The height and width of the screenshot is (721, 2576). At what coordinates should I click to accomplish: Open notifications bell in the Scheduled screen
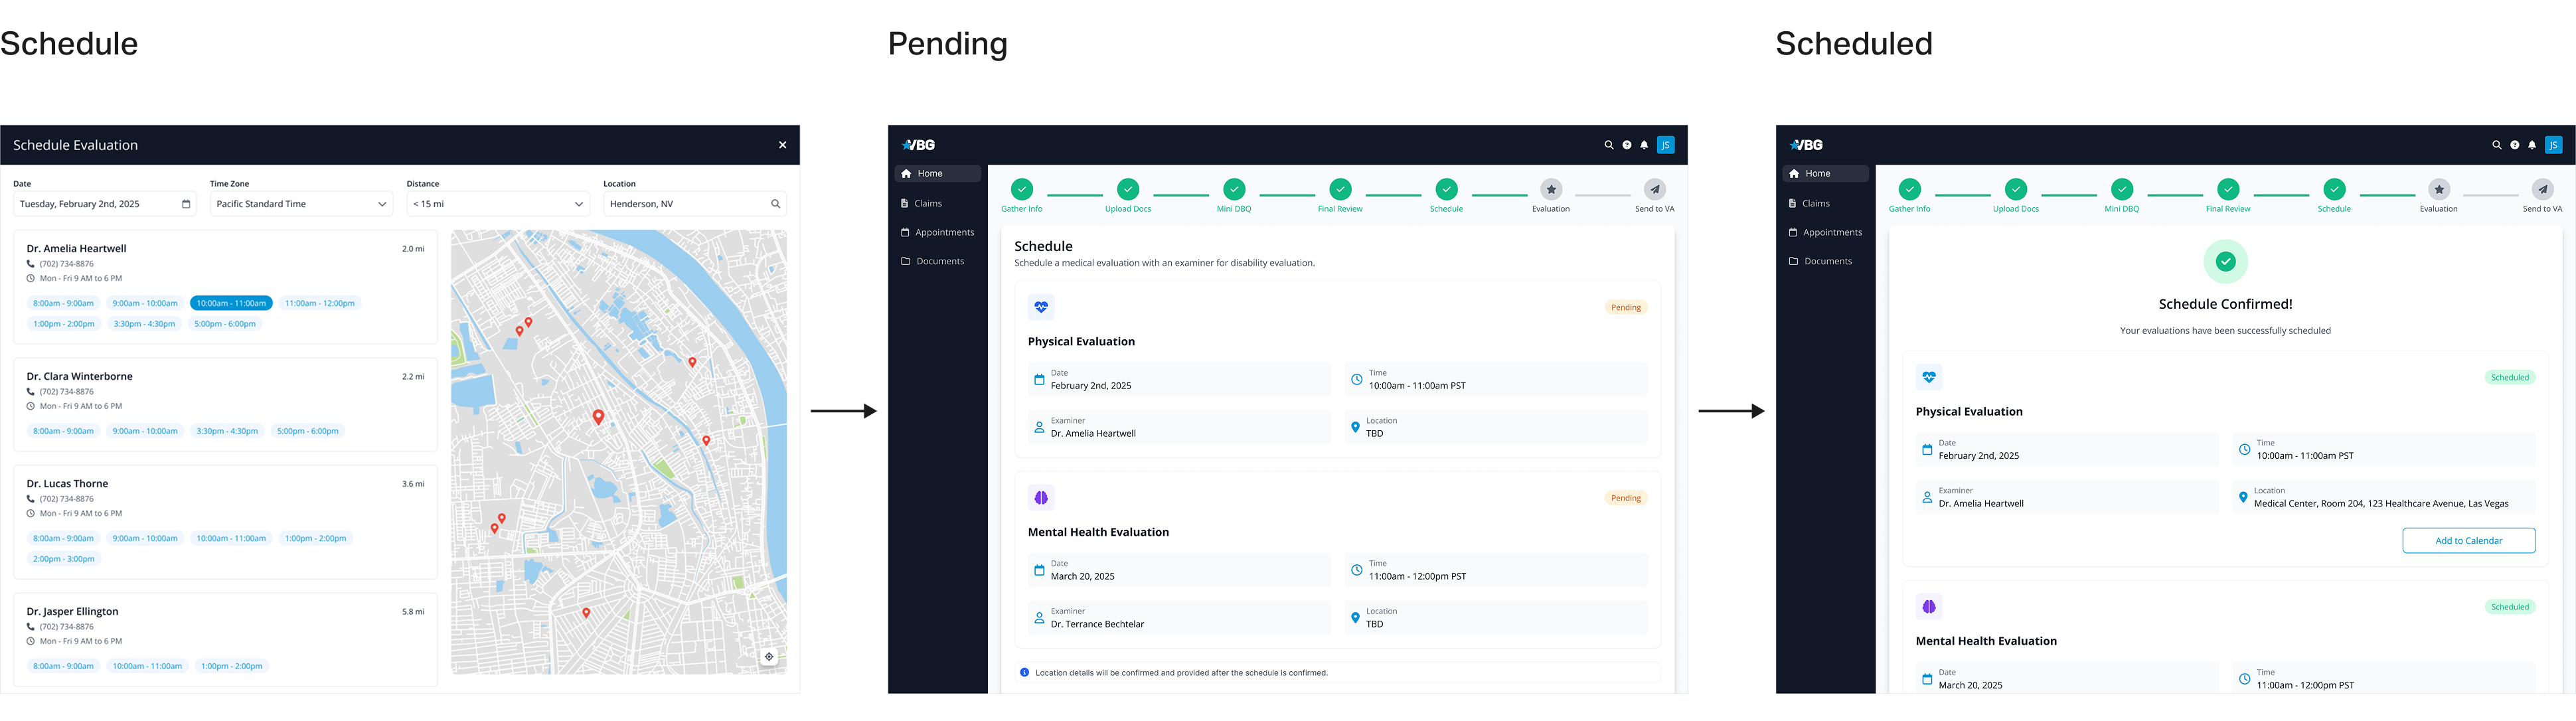pyautogui.click(x=2532, y=145)
